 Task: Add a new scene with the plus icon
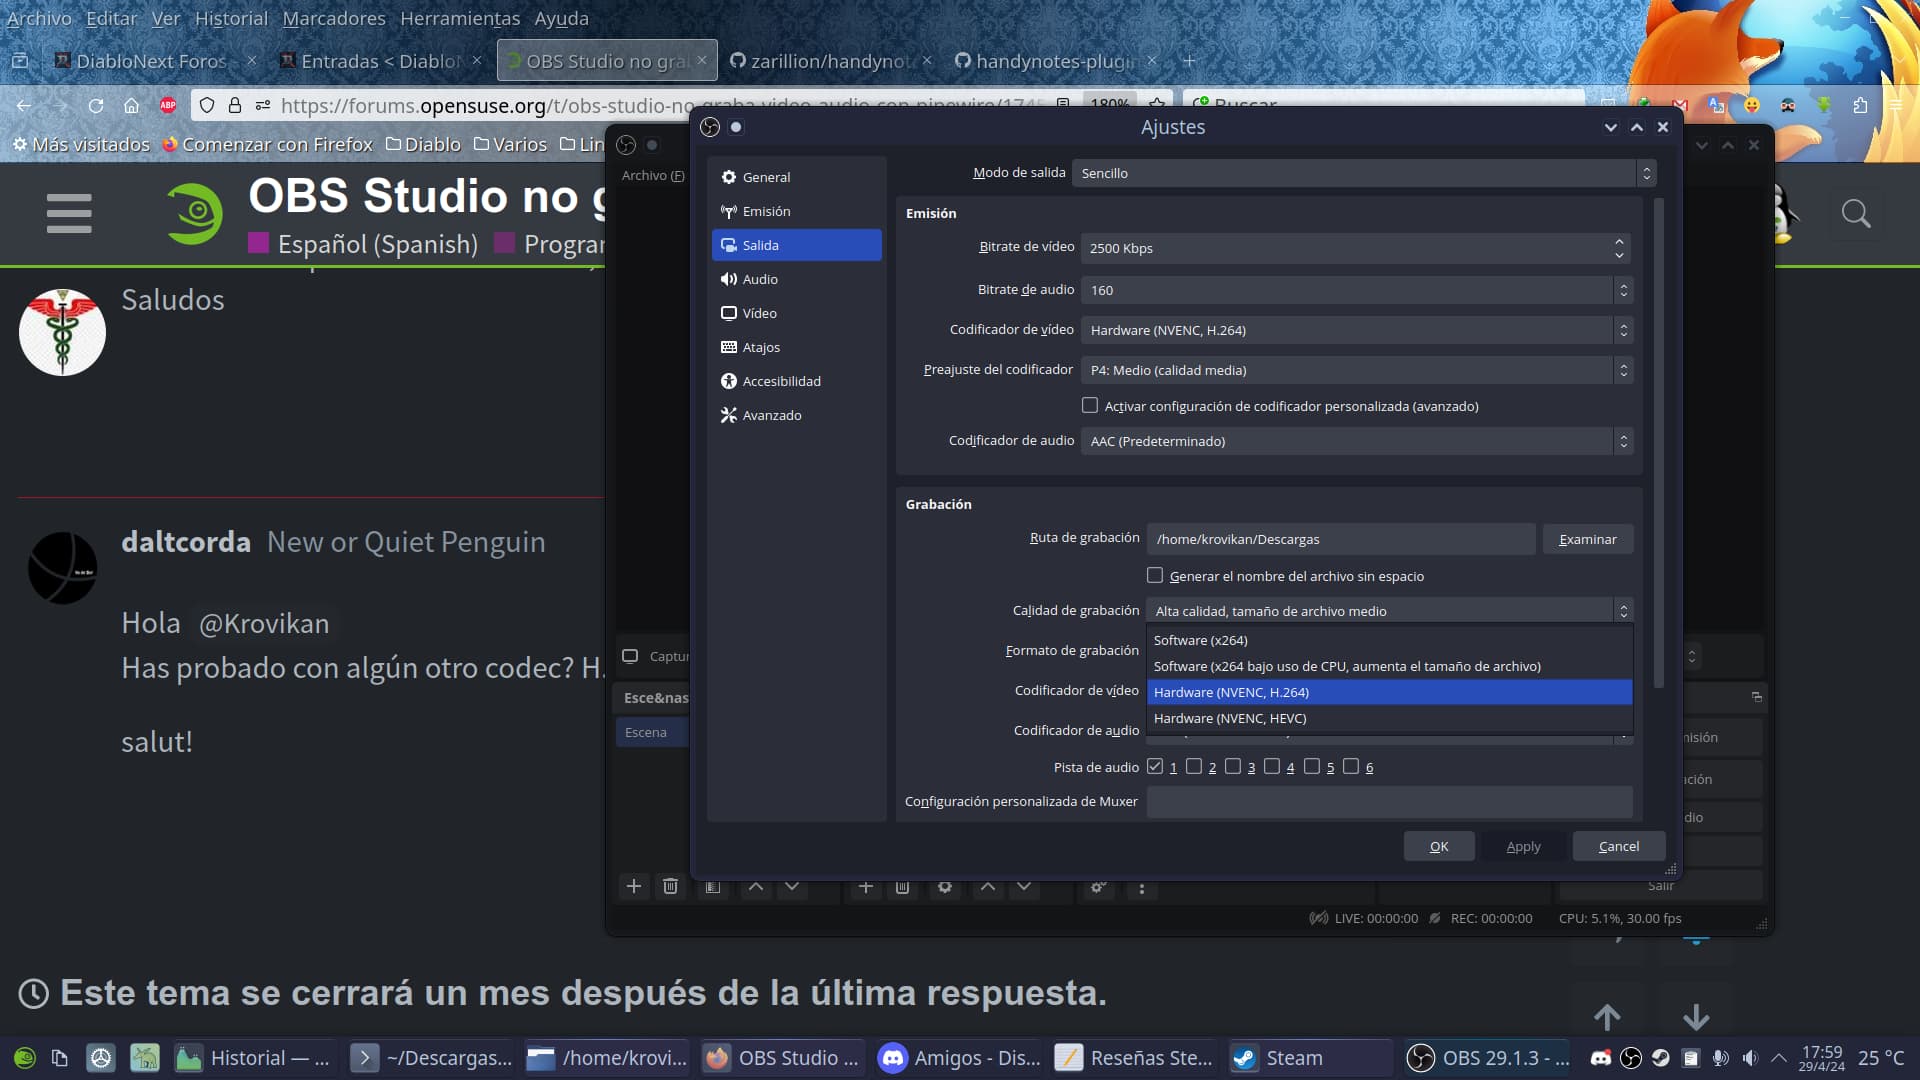pyautogui.click(x=633, y=887)
